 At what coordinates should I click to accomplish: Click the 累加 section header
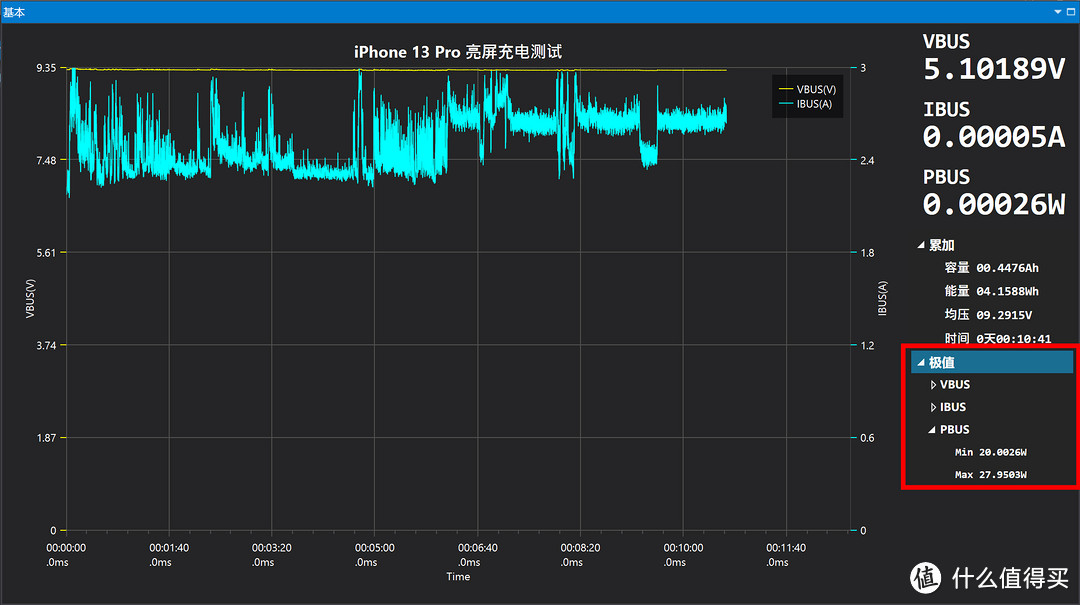941,245
